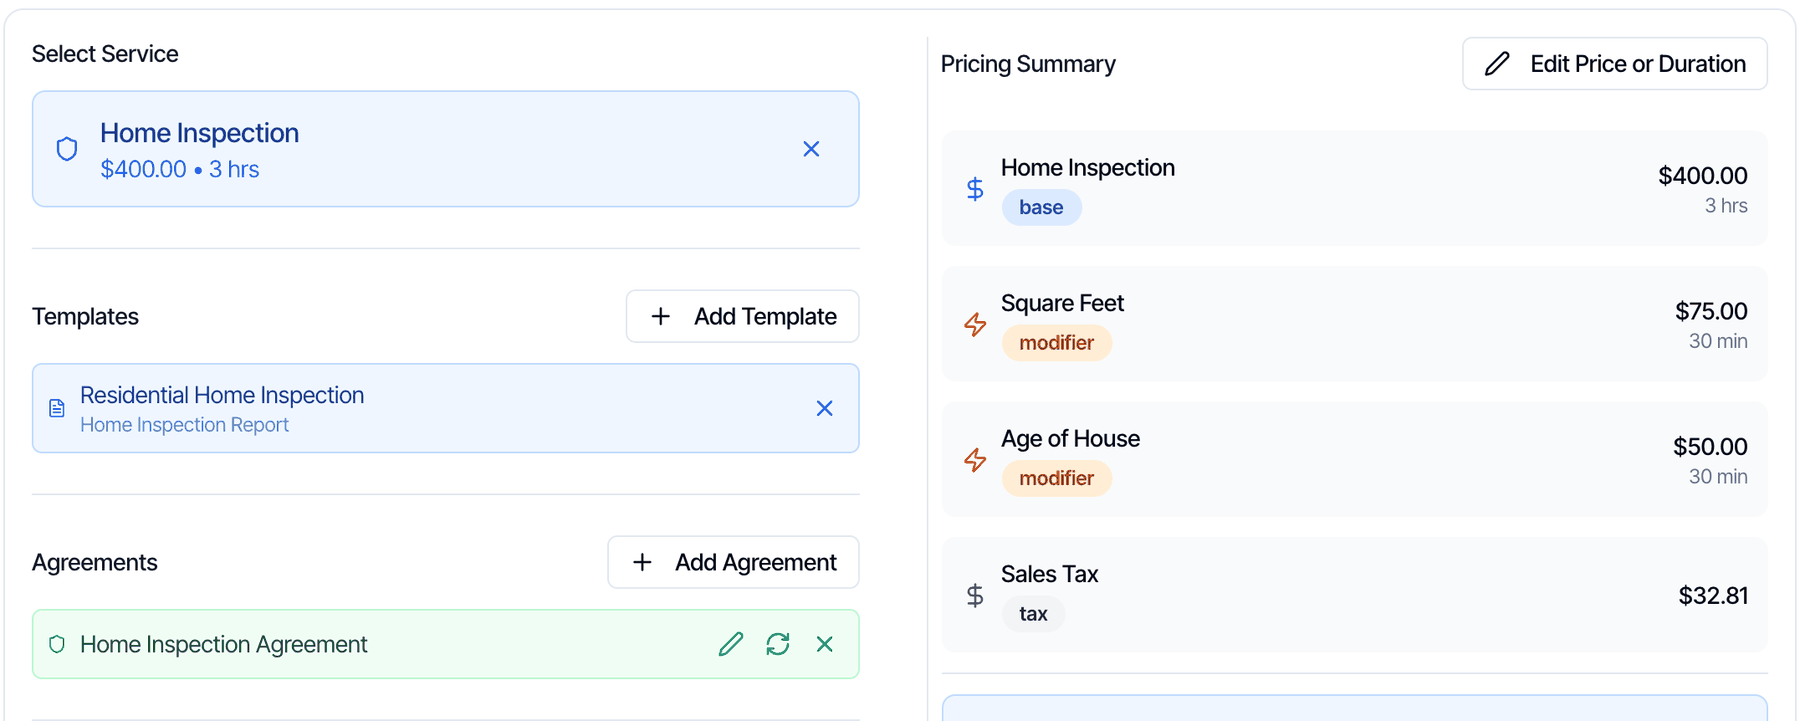This screenshot has height=721, width=1800.
Task: Click the $75.00 Square Feet price
Action: [1711, 311]
